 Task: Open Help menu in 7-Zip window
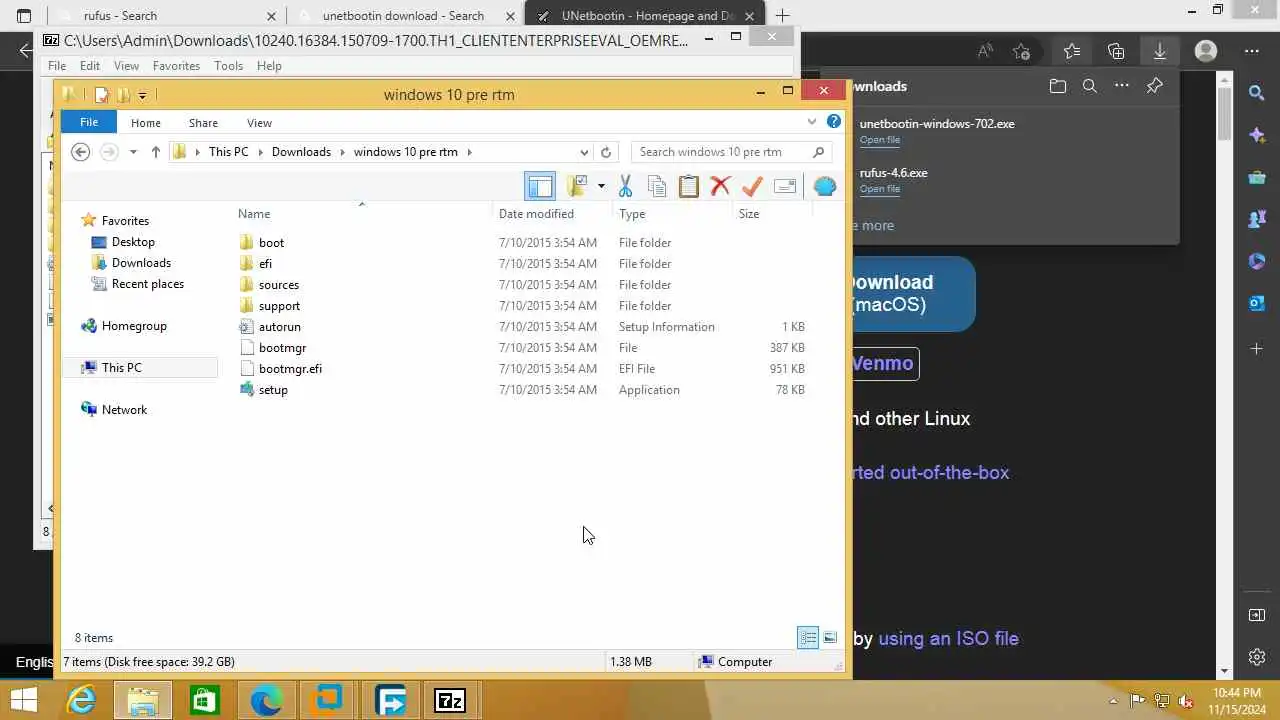coord(269,66)
